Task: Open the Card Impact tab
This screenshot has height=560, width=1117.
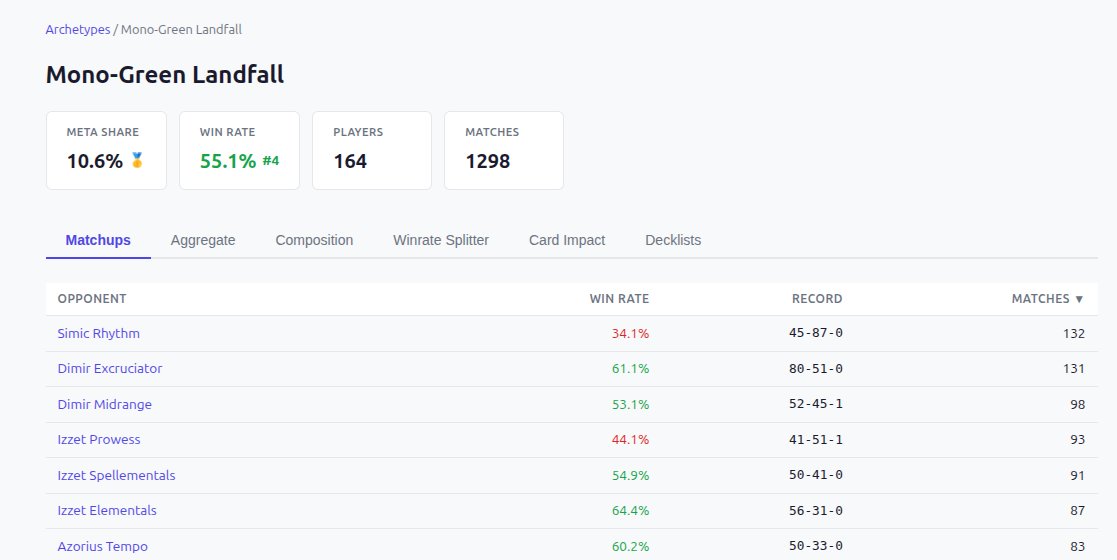Action: 567,240
